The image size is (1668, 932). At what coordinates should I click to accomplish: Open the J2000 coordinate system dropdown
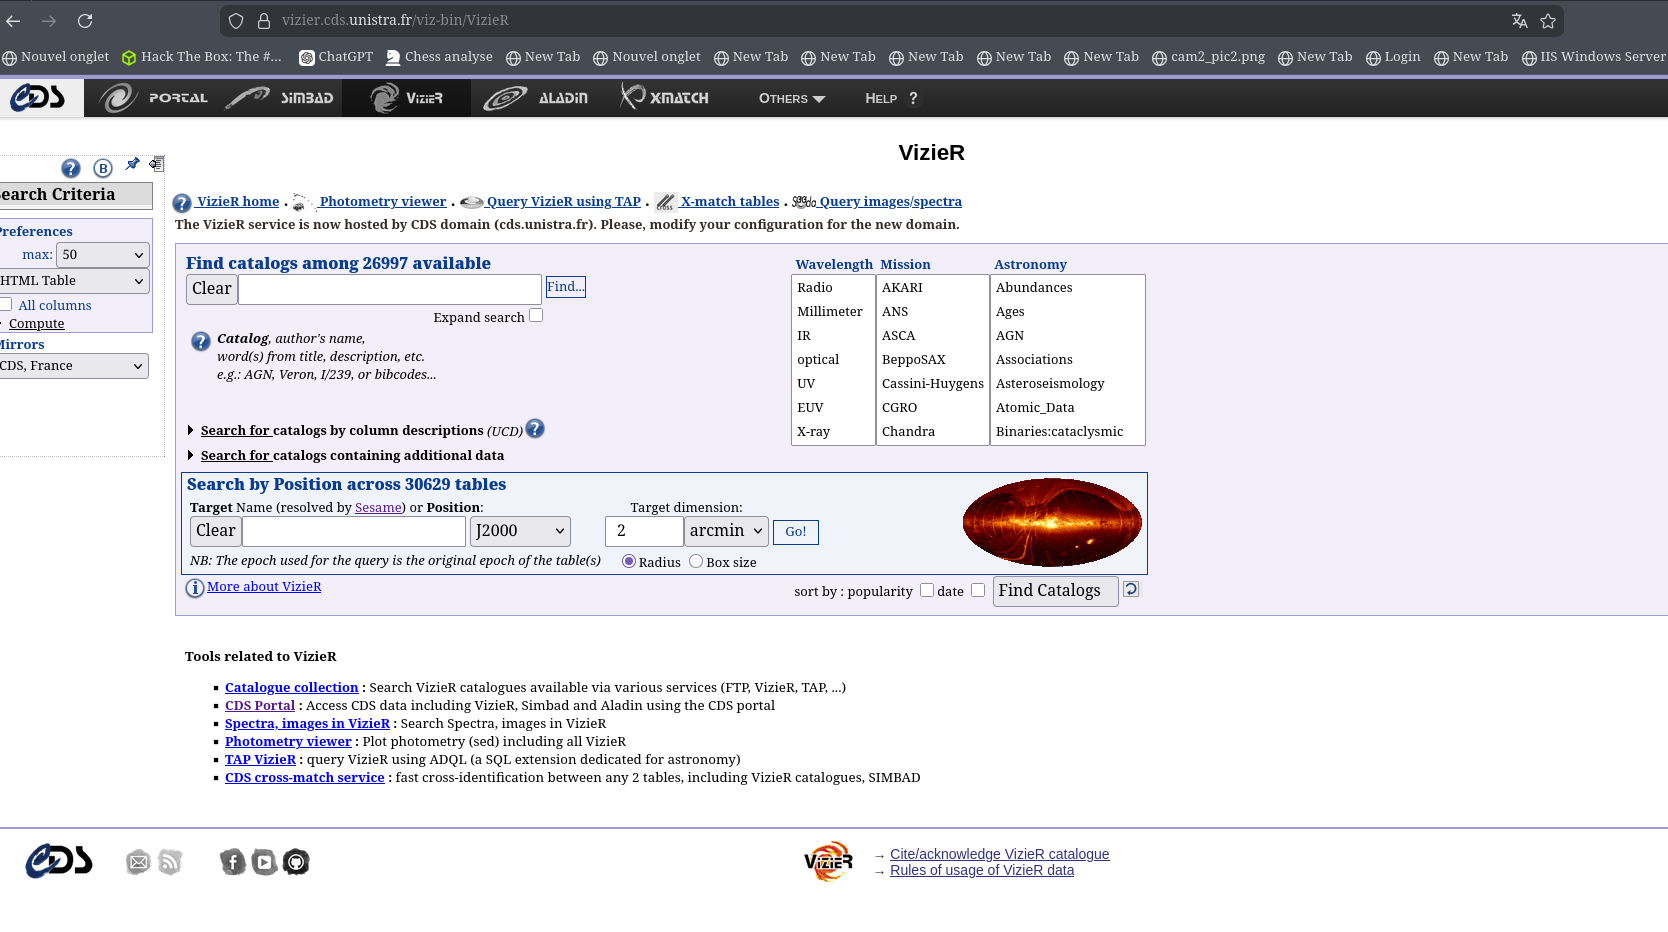pos(520,531)
